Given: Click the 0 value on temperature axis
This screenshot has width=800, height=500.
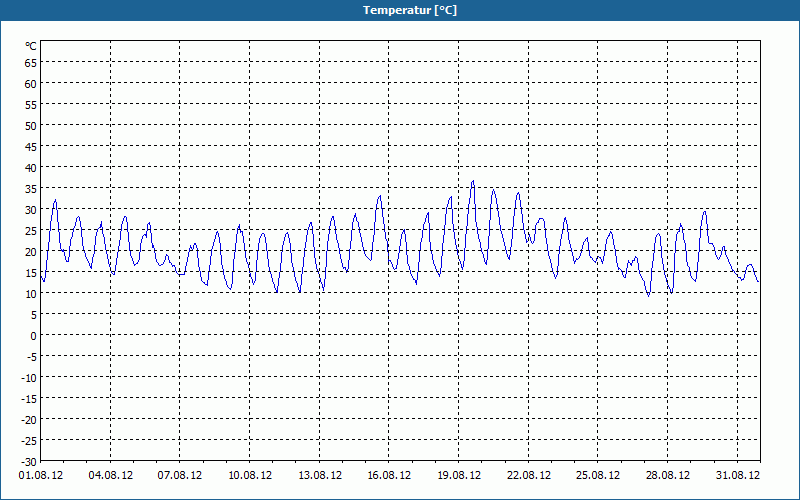Looking at the screenshot, I should click(34, 335).
